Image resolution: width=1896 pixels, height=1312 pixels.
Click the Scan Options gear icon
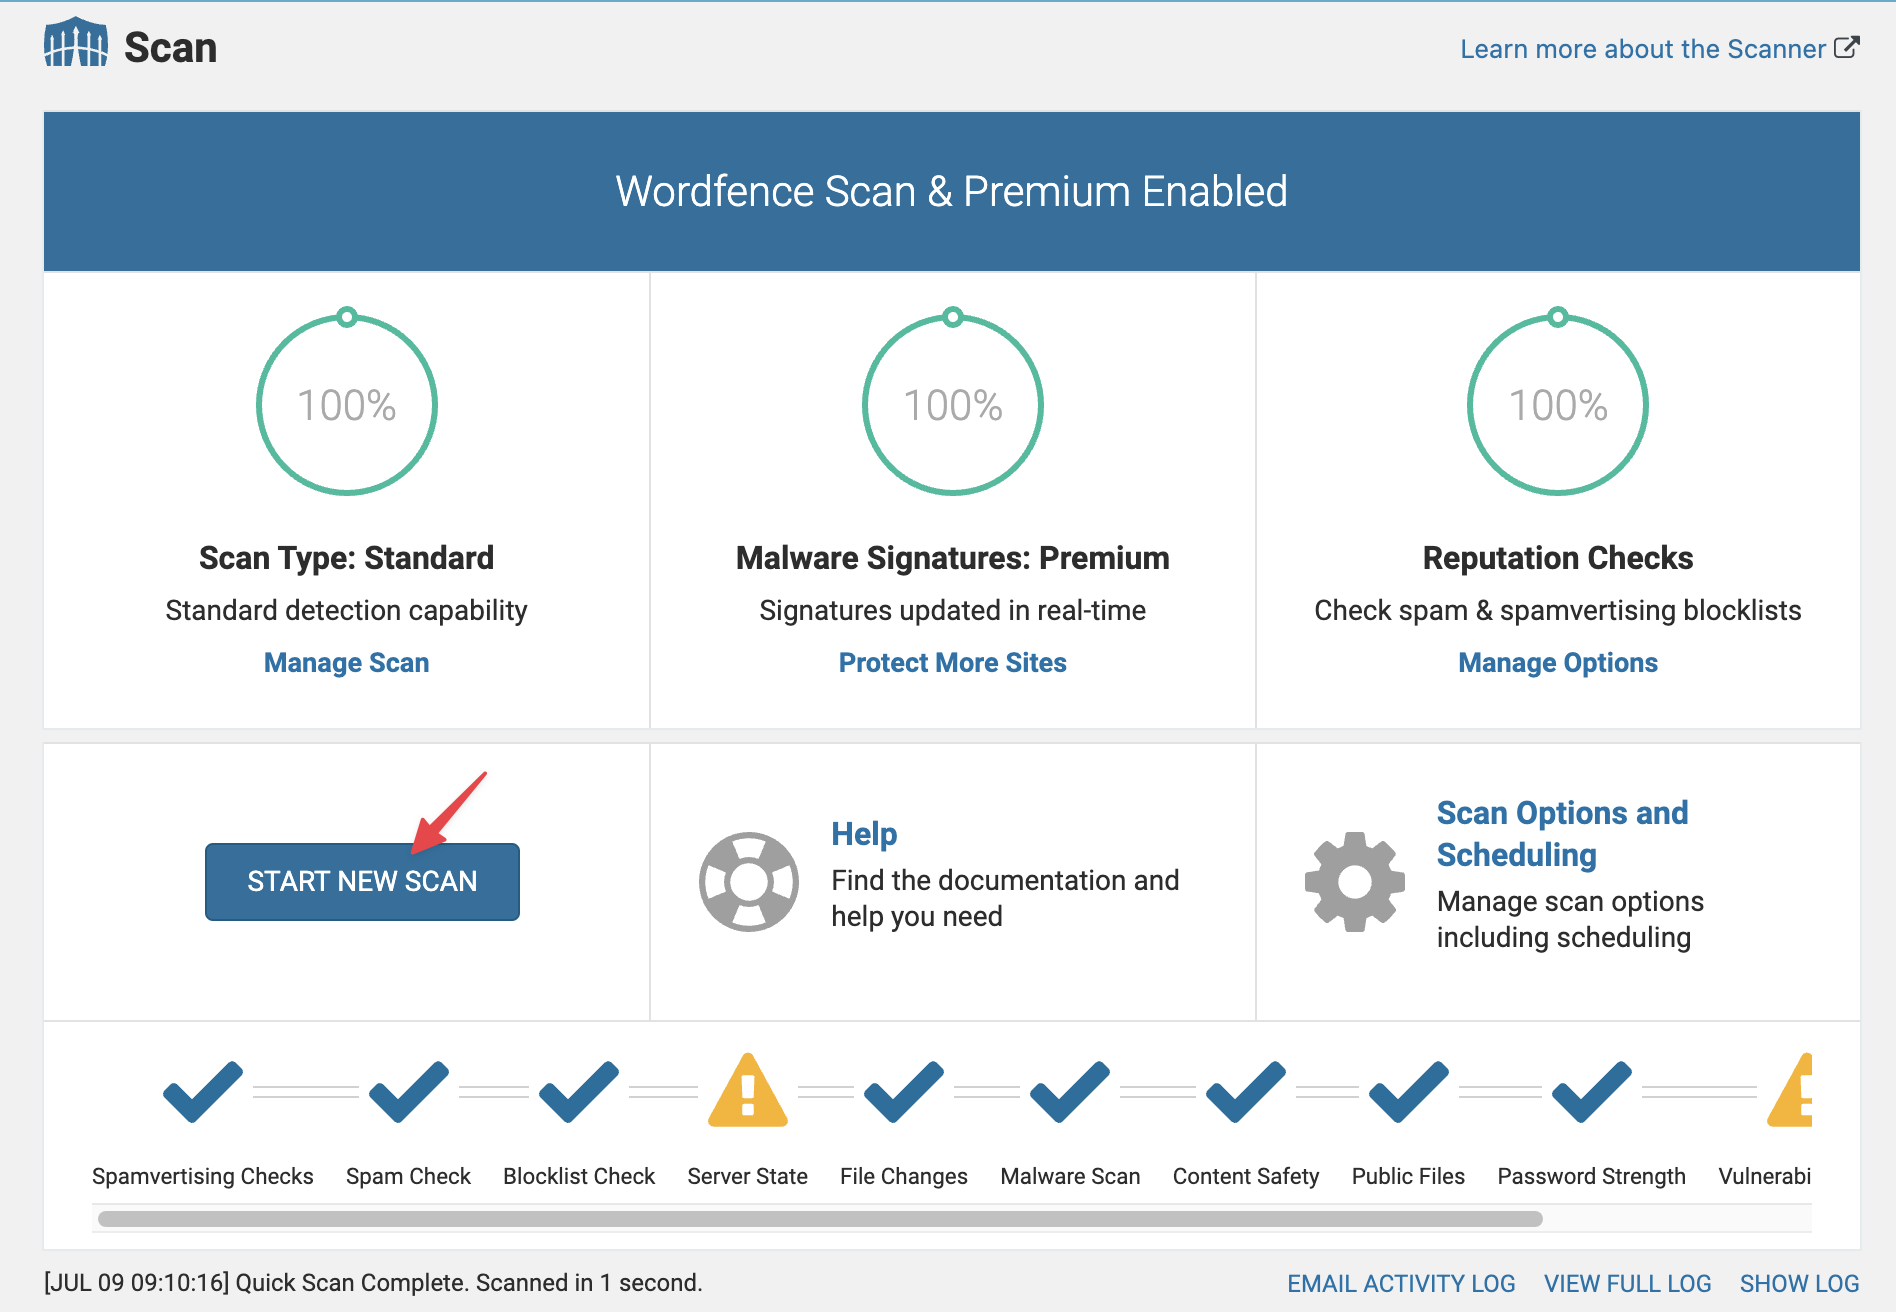point(1354,881)
